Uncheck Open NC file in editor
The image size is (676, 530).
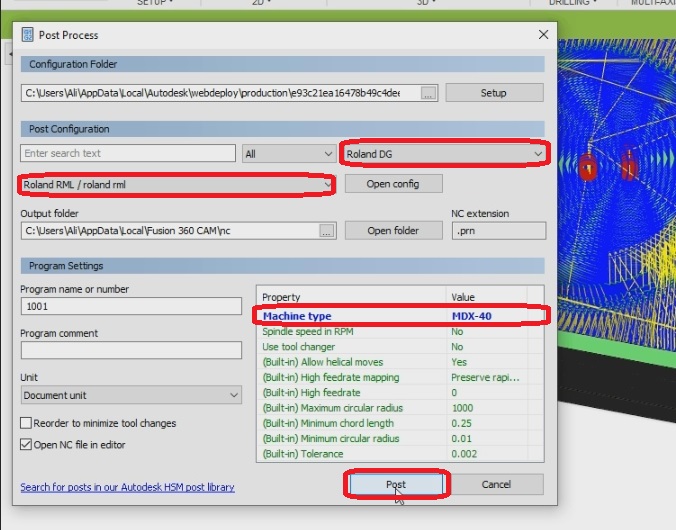pos(26,444)
